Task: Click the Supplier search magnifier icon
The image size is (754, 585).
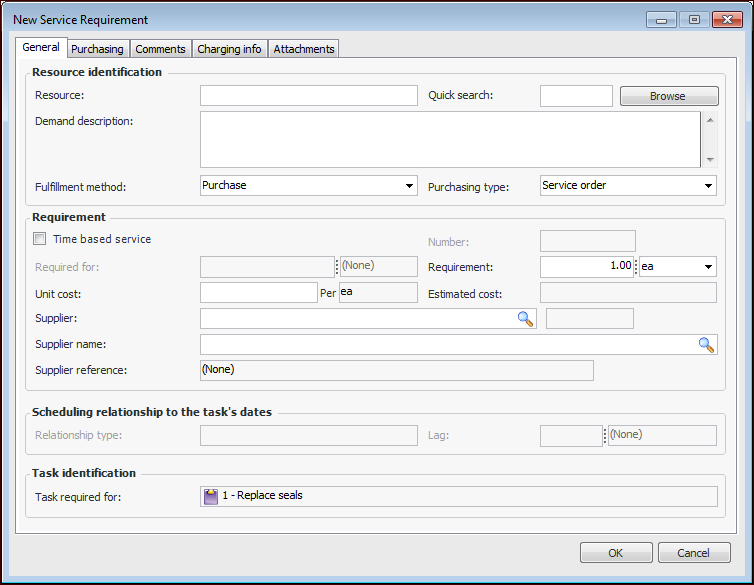Action: pyautogui.click(x=526, y=319)
